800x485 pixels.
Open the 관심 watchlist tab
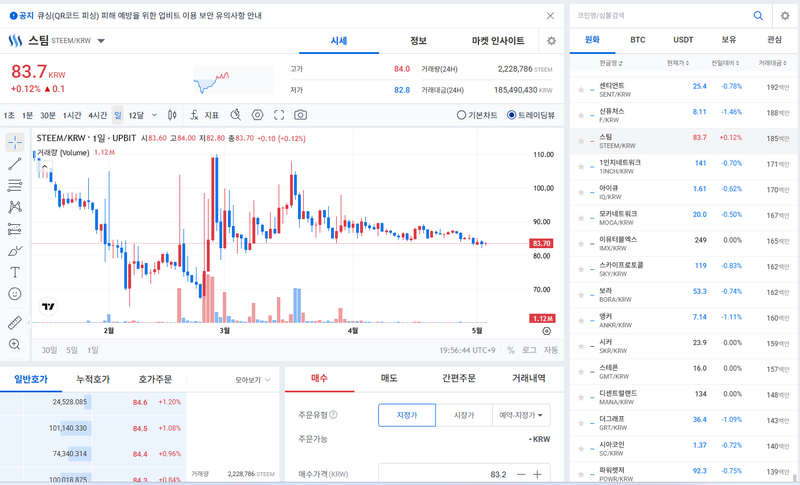coord(774,40)
